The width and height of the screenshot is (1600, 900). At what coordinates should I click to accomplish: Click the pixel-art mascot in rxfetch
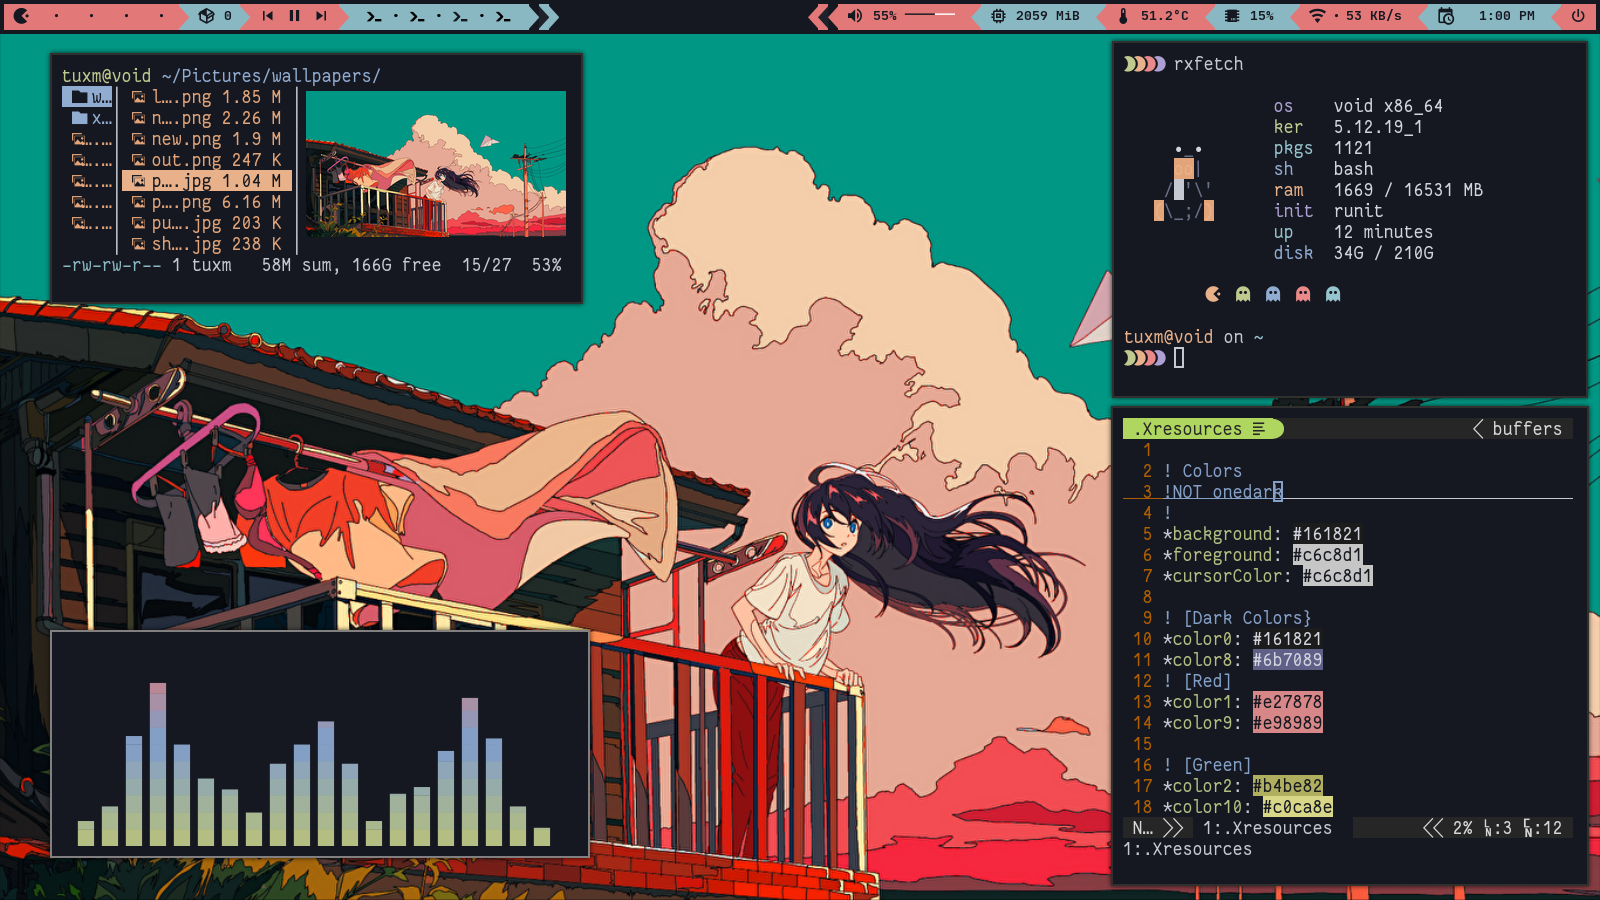point(1184,183)
